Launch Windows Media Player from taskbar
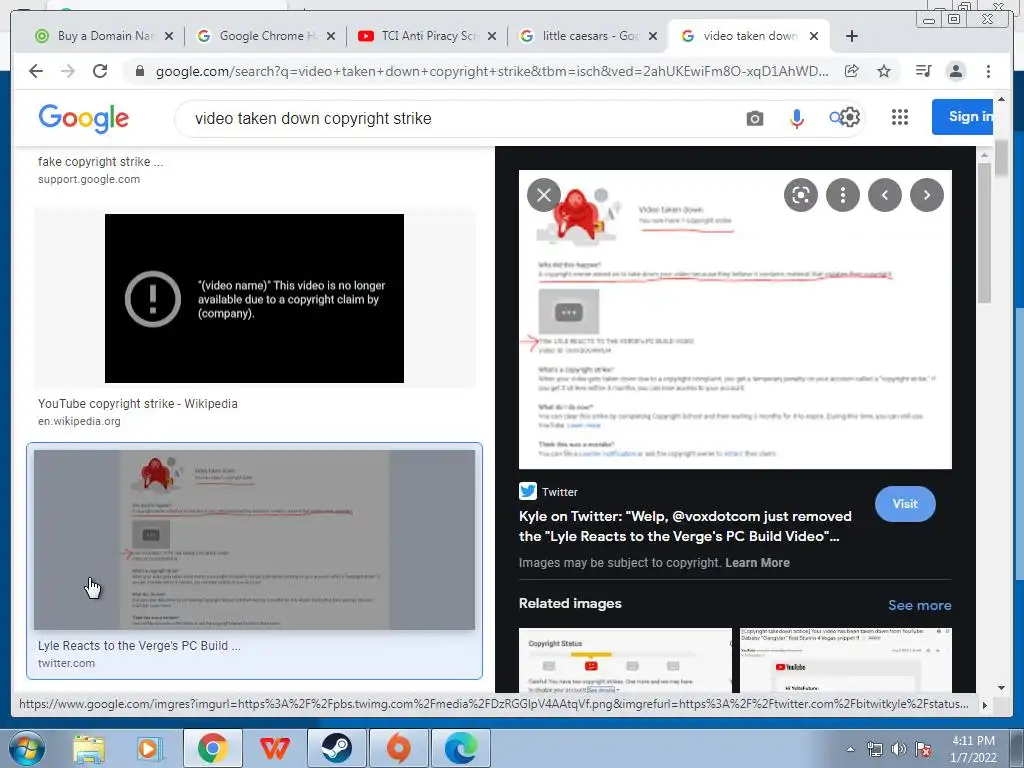Viewport: 1024px width, 768px height. click(x=150, y=748)
